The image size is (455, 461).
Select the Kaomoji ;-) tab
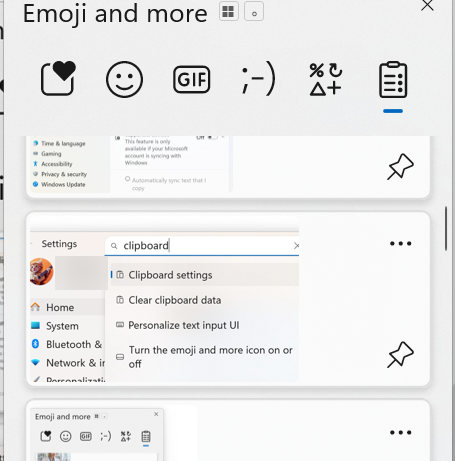[x=258, y=79]
